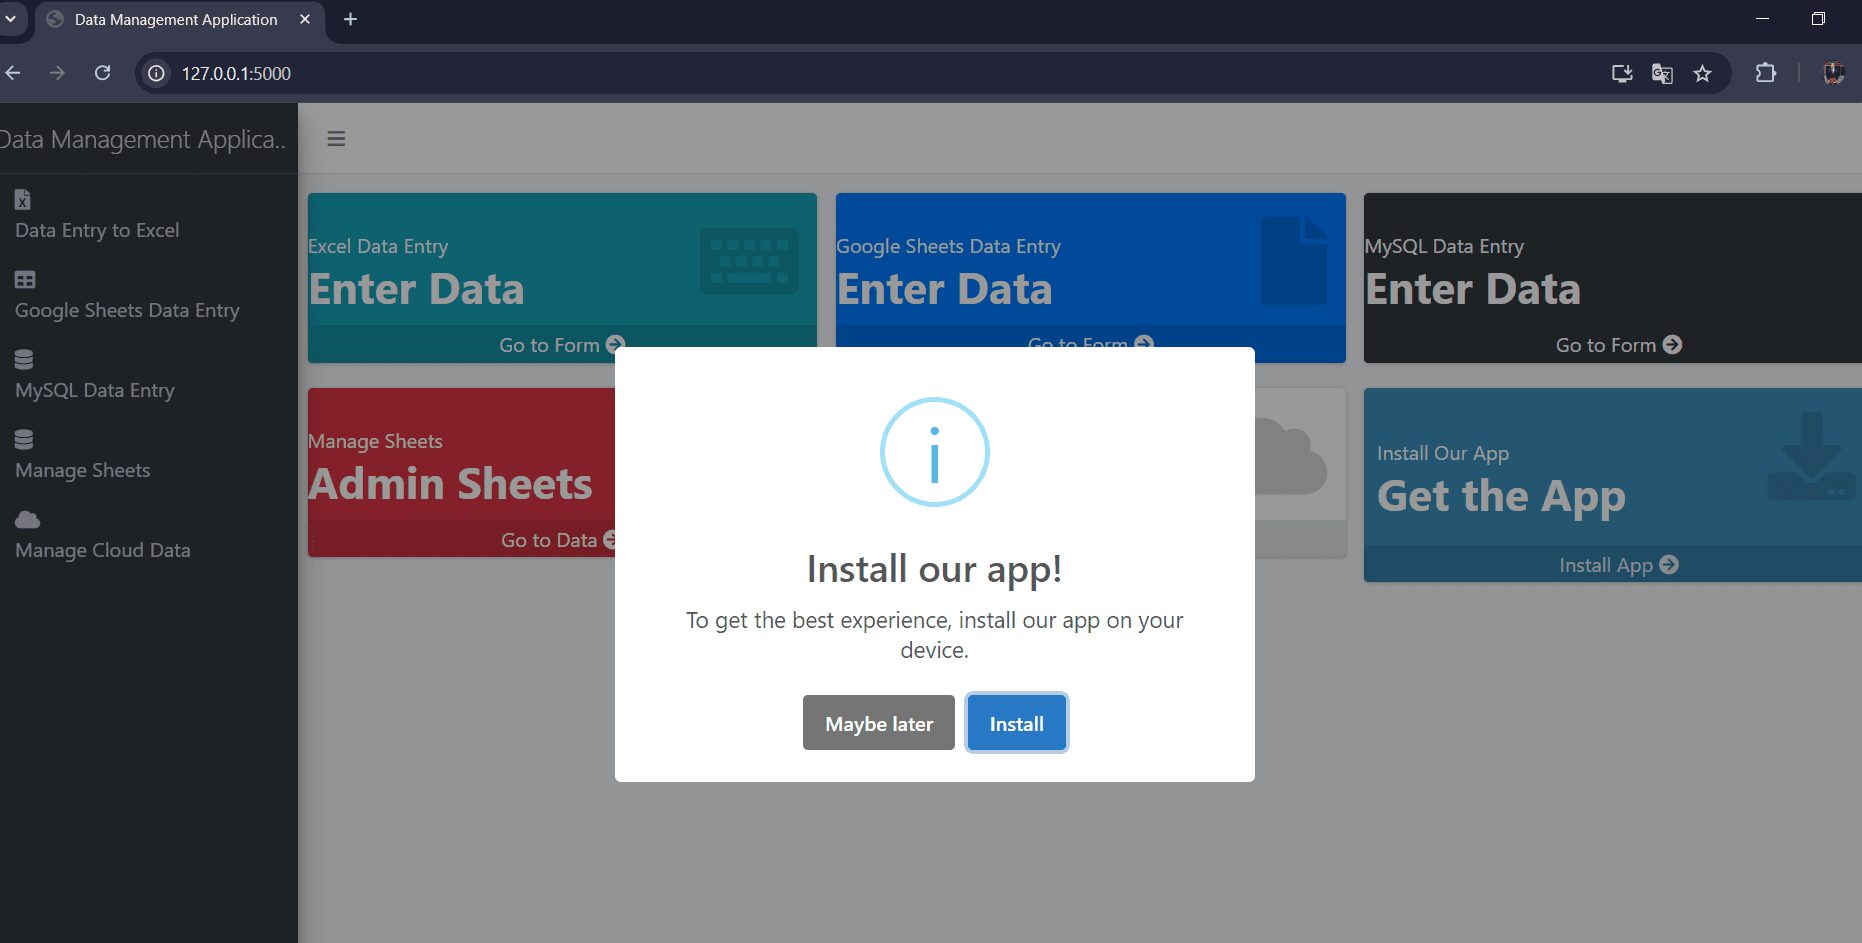Image resolution: width=1862 pixels, height=943 pixels.
Task: Click the Excel file icon in the sidebar
Action: (x=23, y=199)
